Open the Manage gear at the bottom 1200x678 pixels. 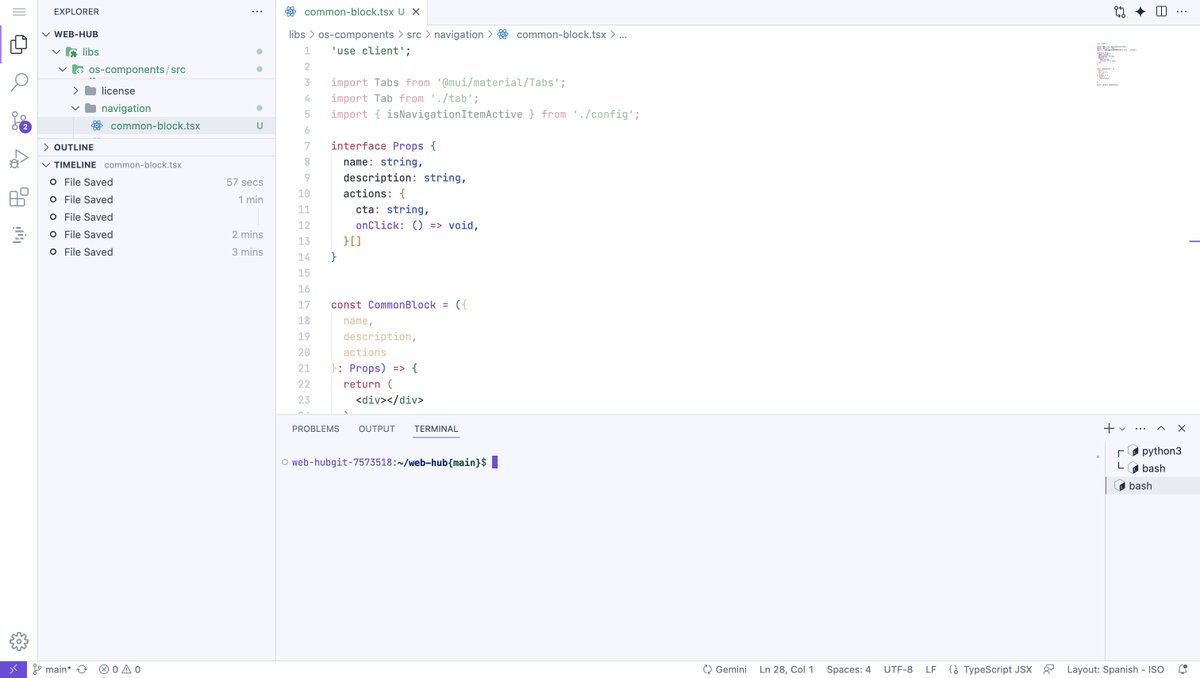18,641
